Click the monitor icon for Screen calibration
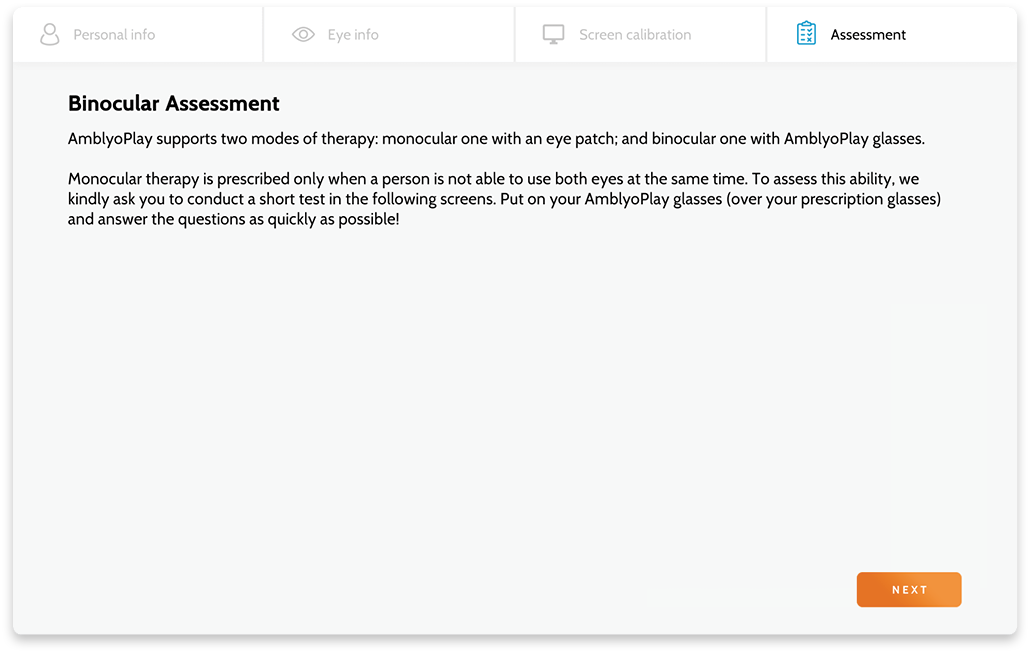This screenshot has height=654, width=1030. click(554, 34)
